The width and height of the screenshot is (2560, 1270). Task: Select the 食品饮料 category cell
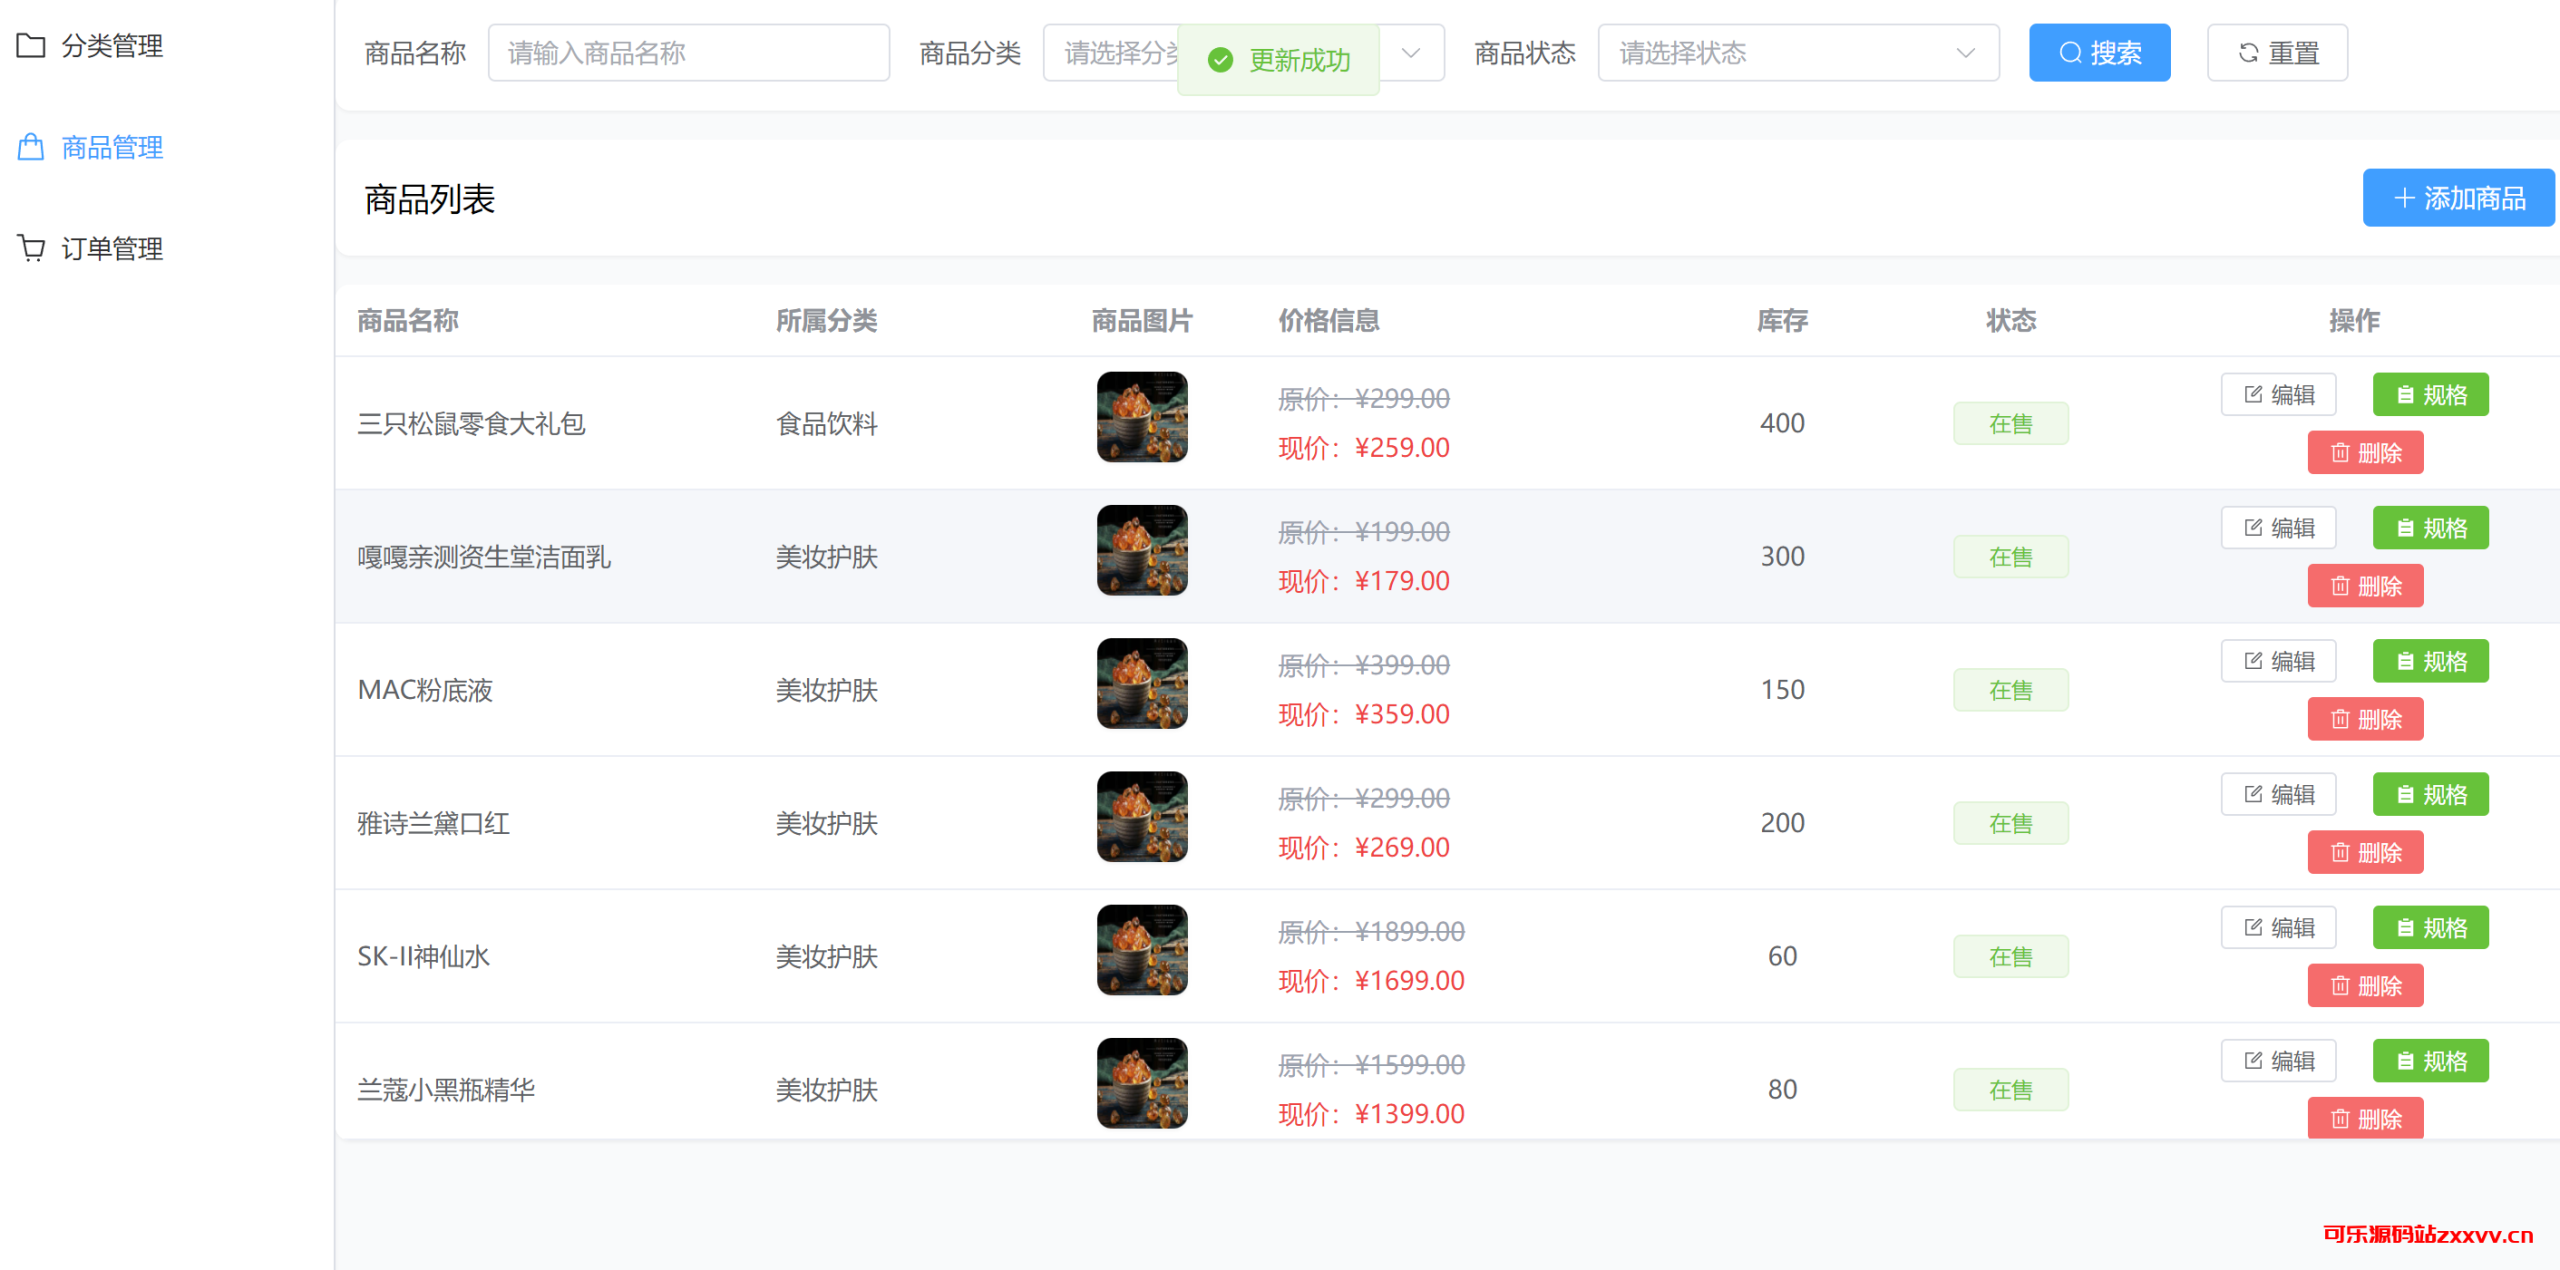tap(826, 424)
